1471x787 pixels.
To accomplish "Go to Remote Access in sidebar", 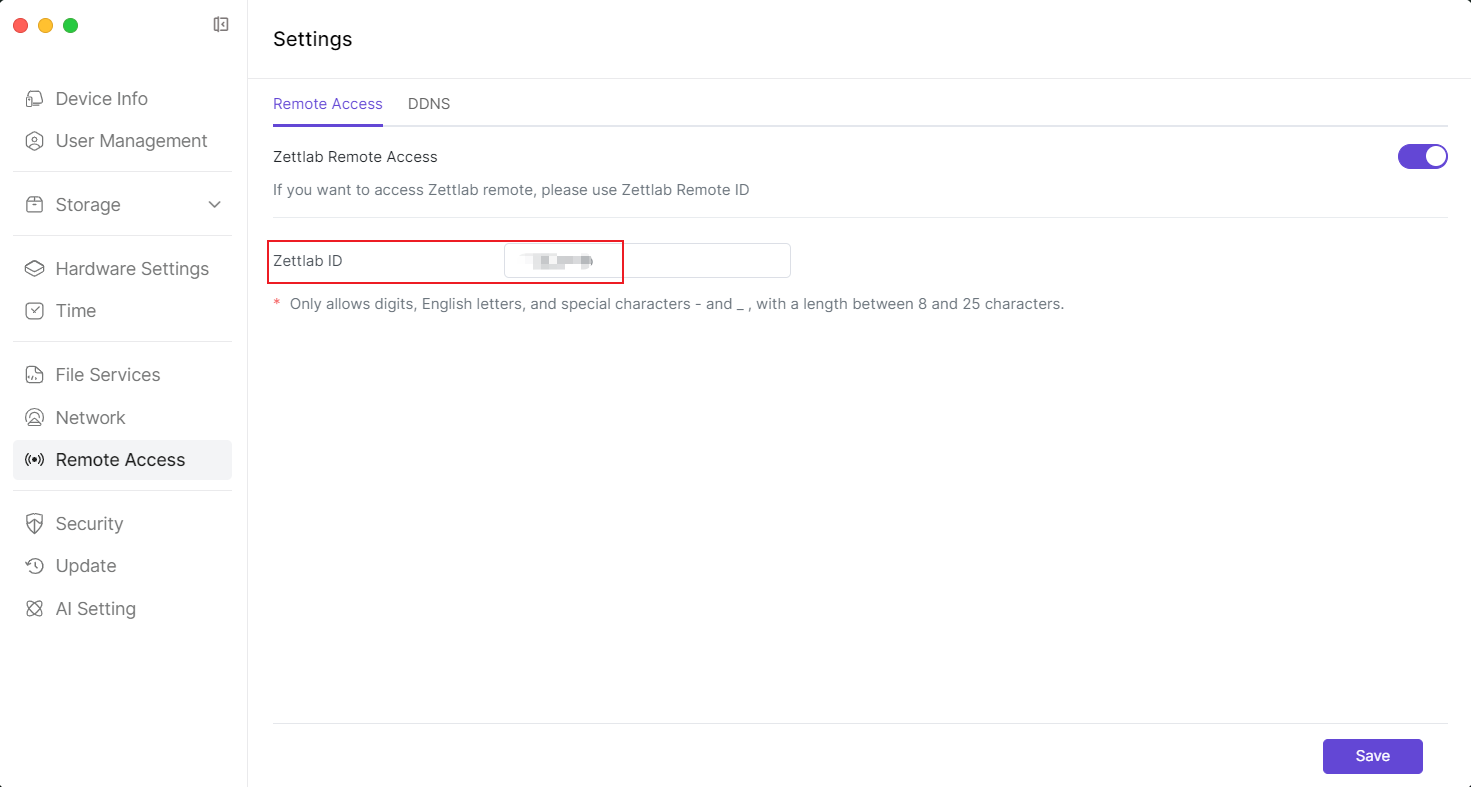I will point(120,460).
